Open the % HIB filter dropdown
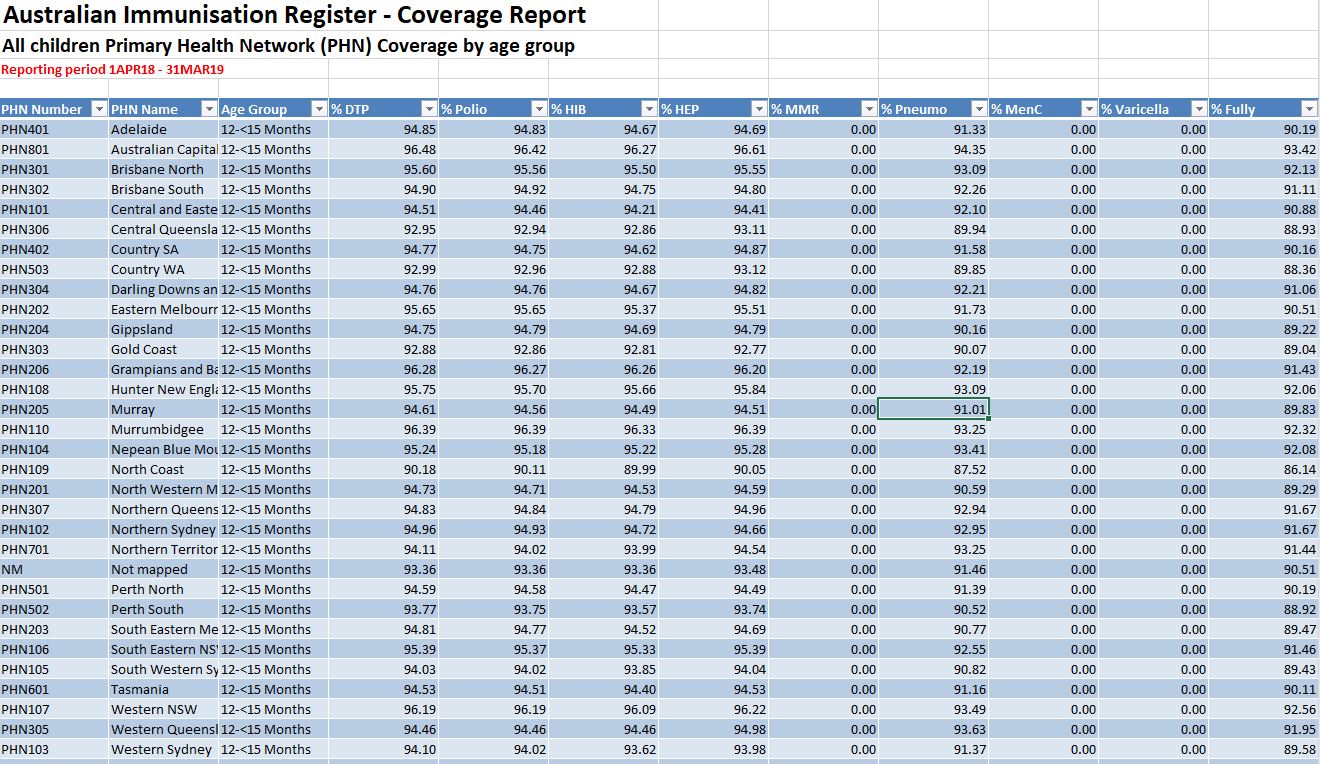1320x764 pixels. (x=648, y=109)
